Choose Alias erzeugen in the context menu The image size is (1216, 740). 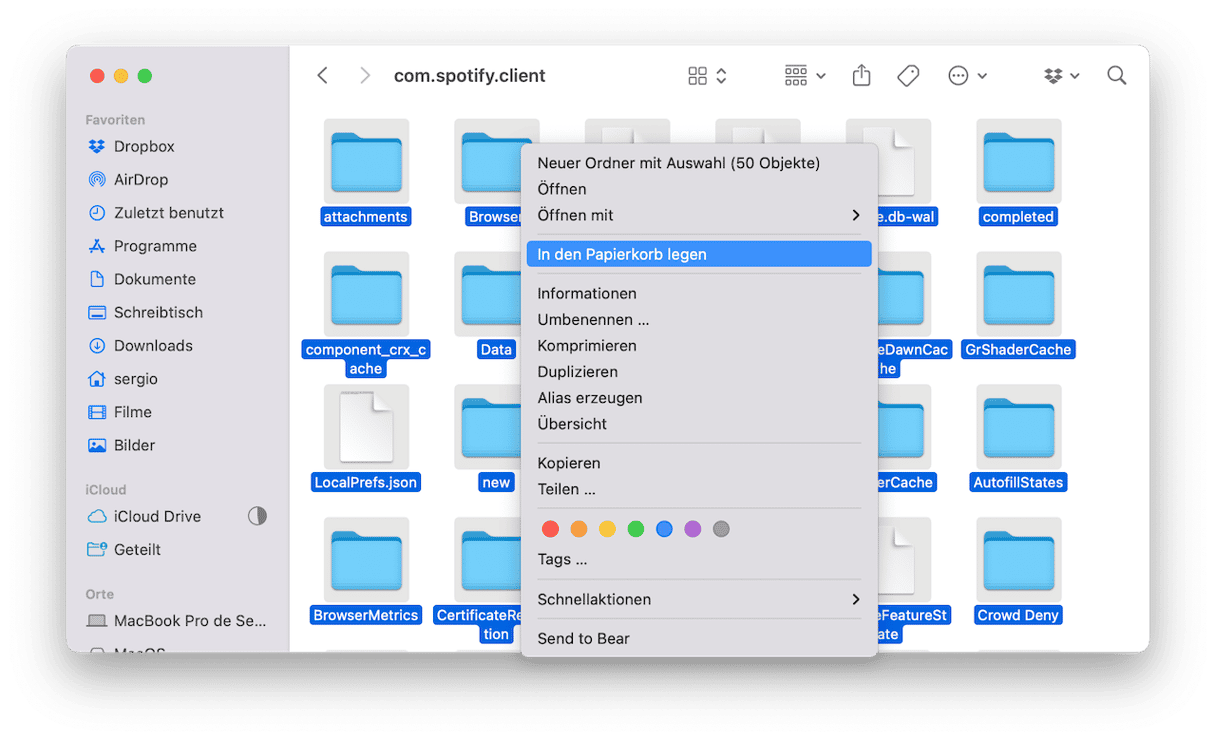tap(699, 397)
